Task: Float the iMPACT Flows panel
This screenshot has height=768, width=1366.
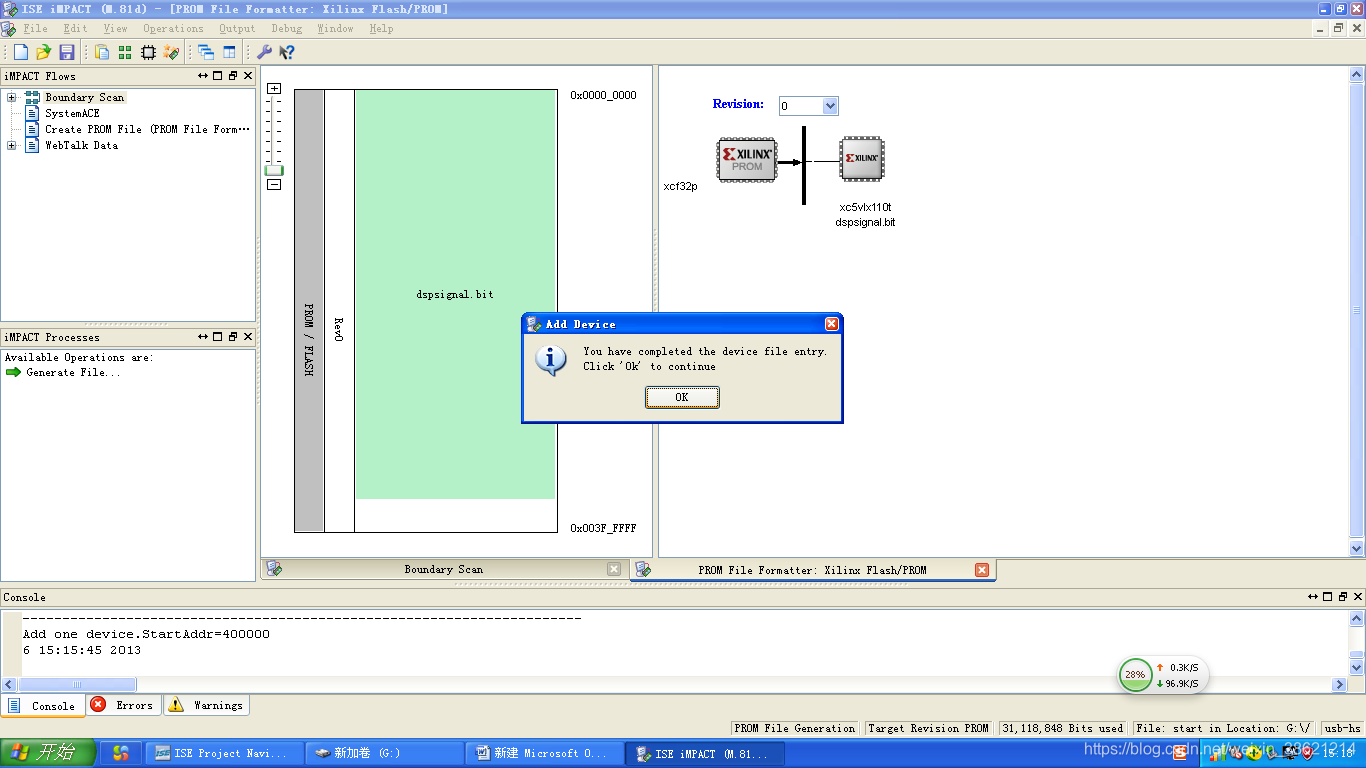Action: click(x=232, y=76)
